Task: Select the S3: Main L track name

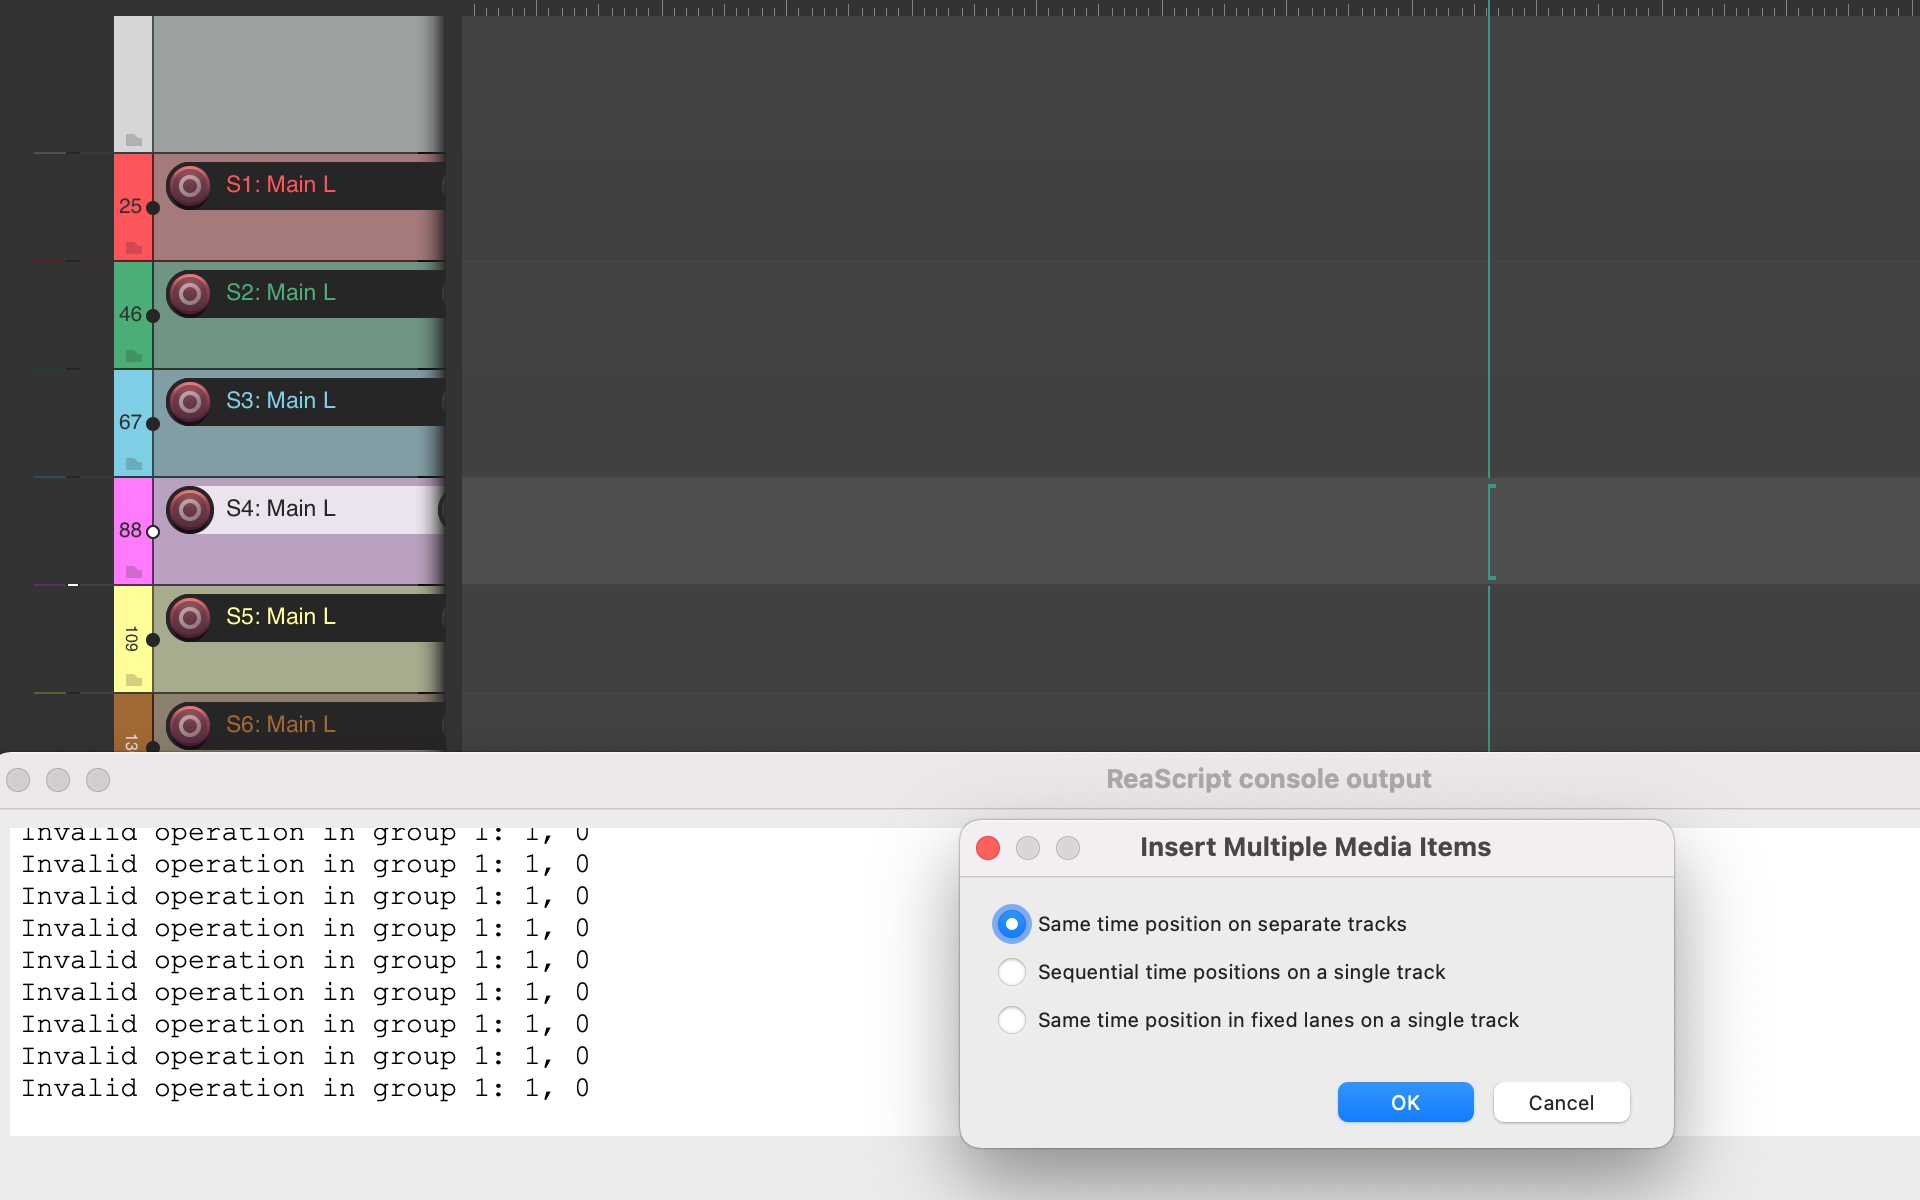Action: point(281,401)
